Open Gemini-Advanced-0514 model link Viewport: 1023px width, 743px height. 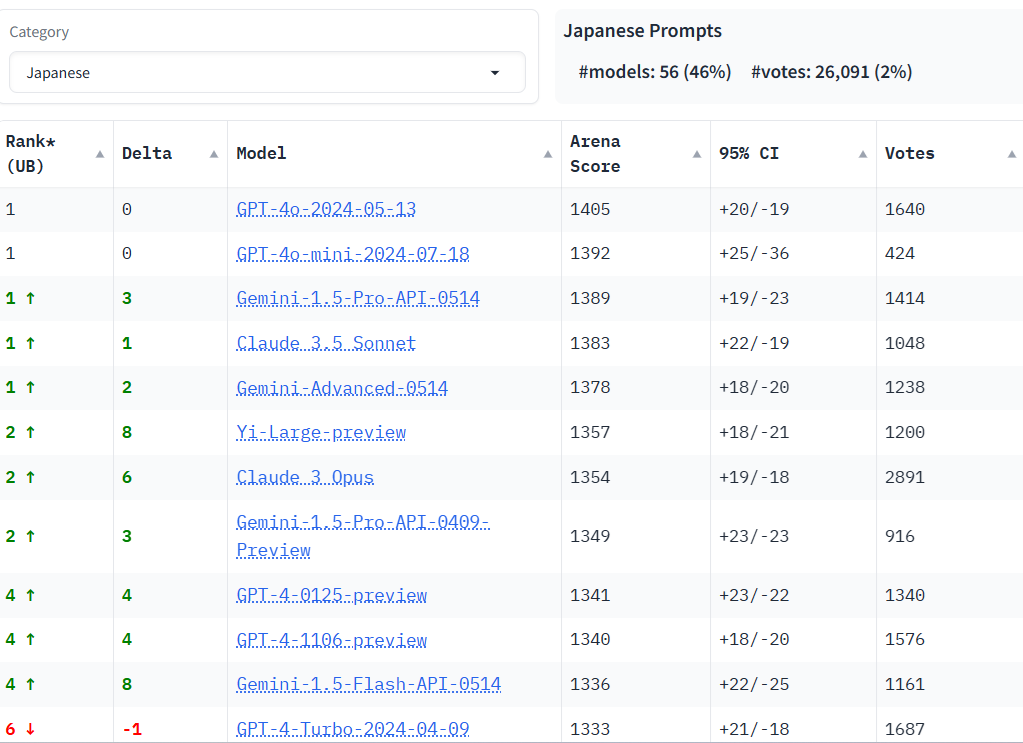coord(342,388)
